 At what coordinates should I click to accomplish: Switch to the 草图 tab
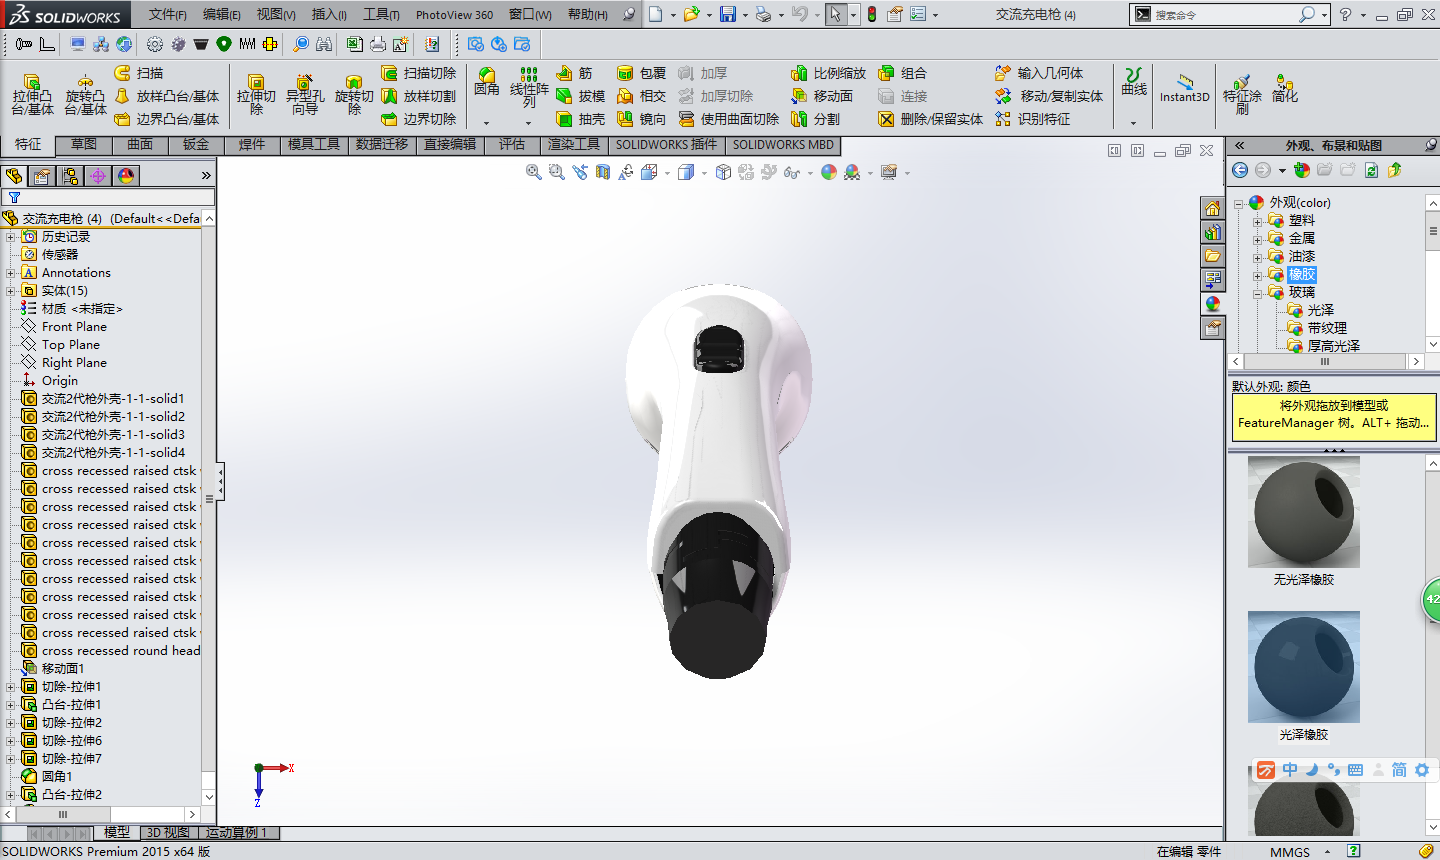click(84, 144)
